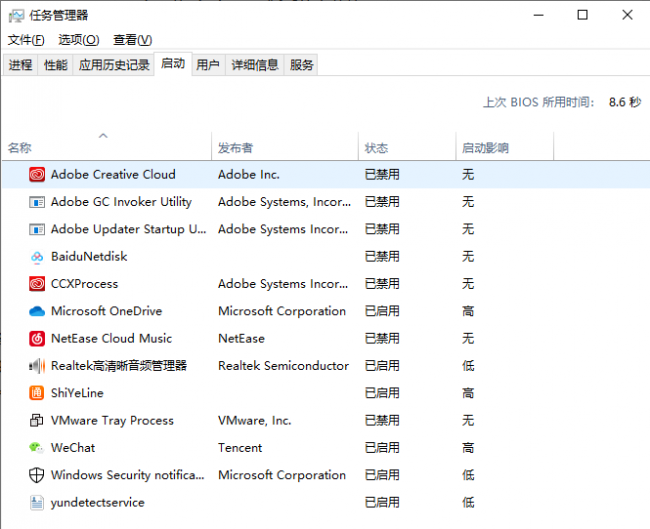Click publisher VMware, Inc.

pyautogui.click(x=255, y=421)
